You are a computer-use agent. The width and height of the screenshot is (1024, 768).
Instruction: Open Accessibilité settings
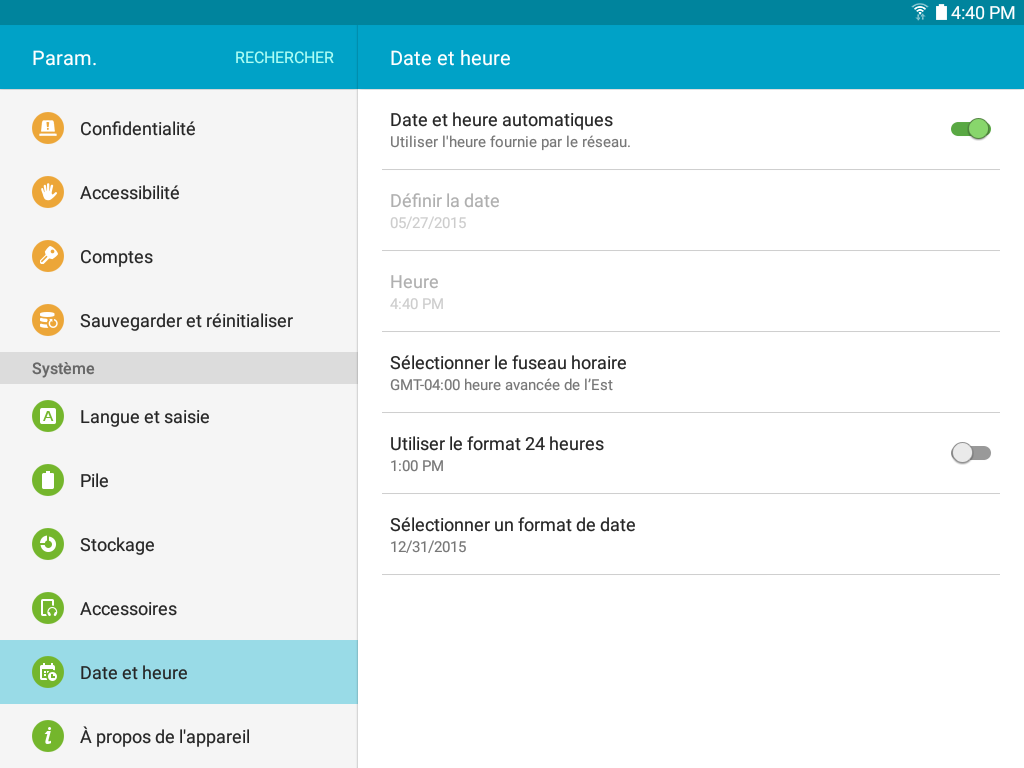[179, 193]
